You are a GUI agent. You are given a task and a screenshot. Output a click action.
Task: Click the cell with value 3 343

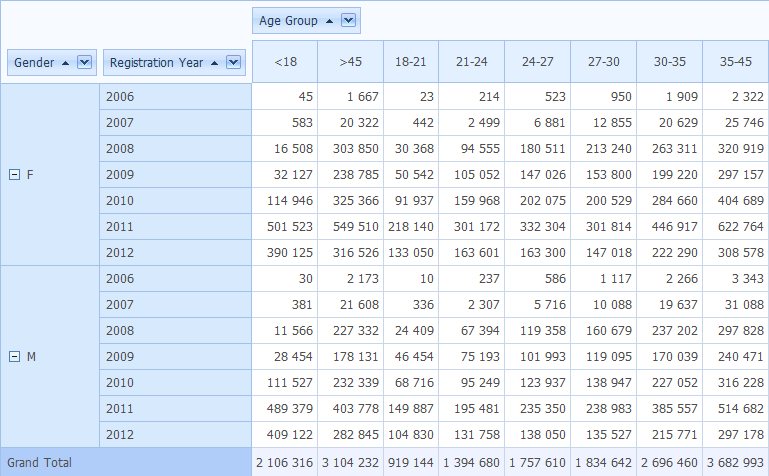pyautogui.click(x=736, y=278)
